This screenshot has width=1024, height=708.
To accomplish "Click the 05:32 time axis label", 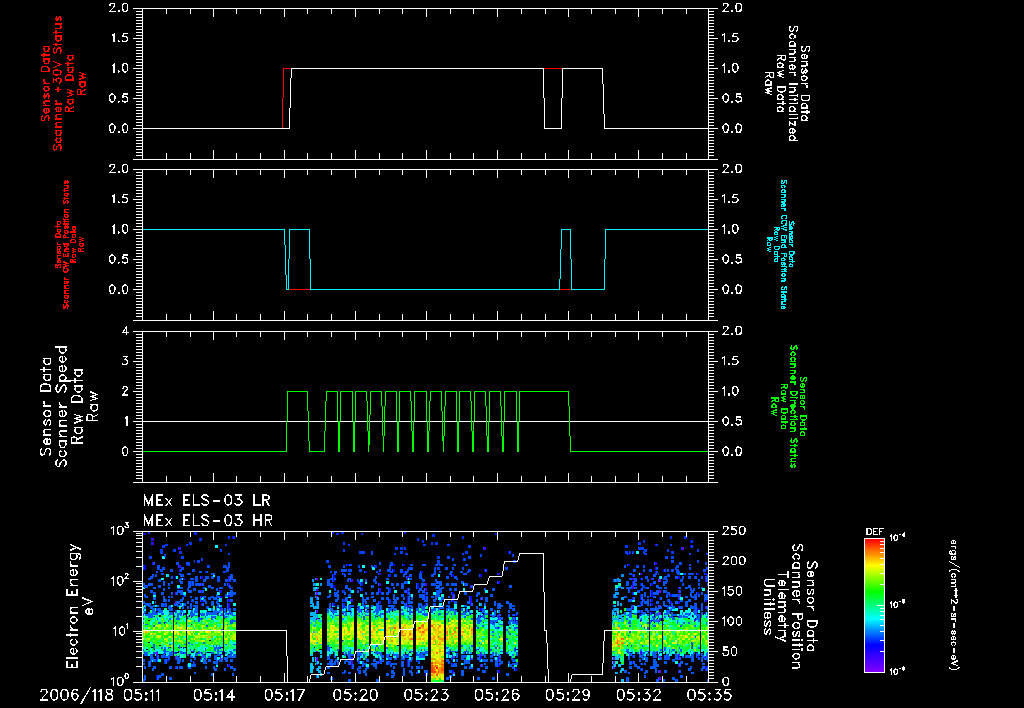I will pyautogui.click(x=638, y=695).
